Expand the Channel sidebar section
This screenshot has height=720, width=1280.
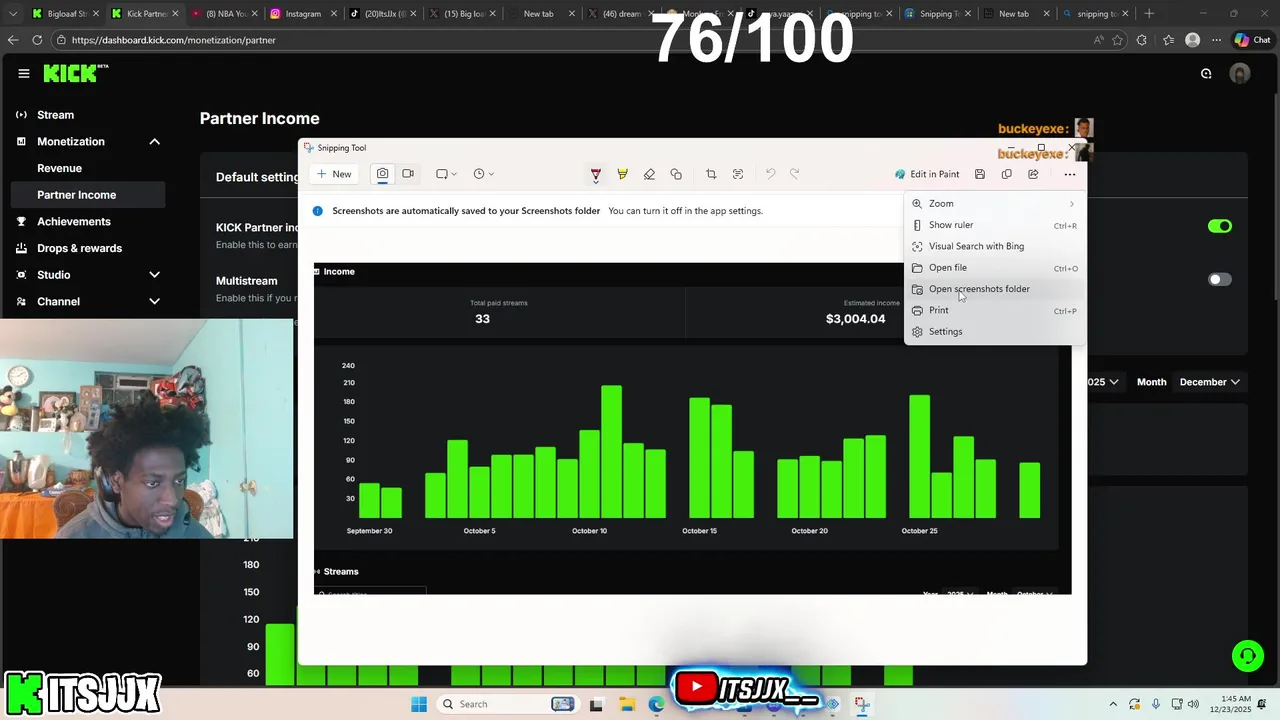pyautogui.click(x=155, y=301)
